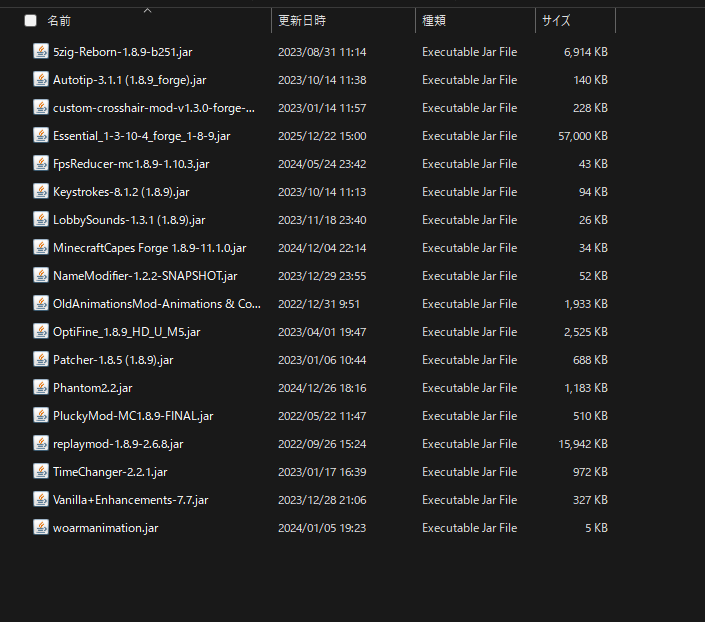The image size is (705, 622).
Task: Select file name woarmanimation.jar
Action: (105, 528)
